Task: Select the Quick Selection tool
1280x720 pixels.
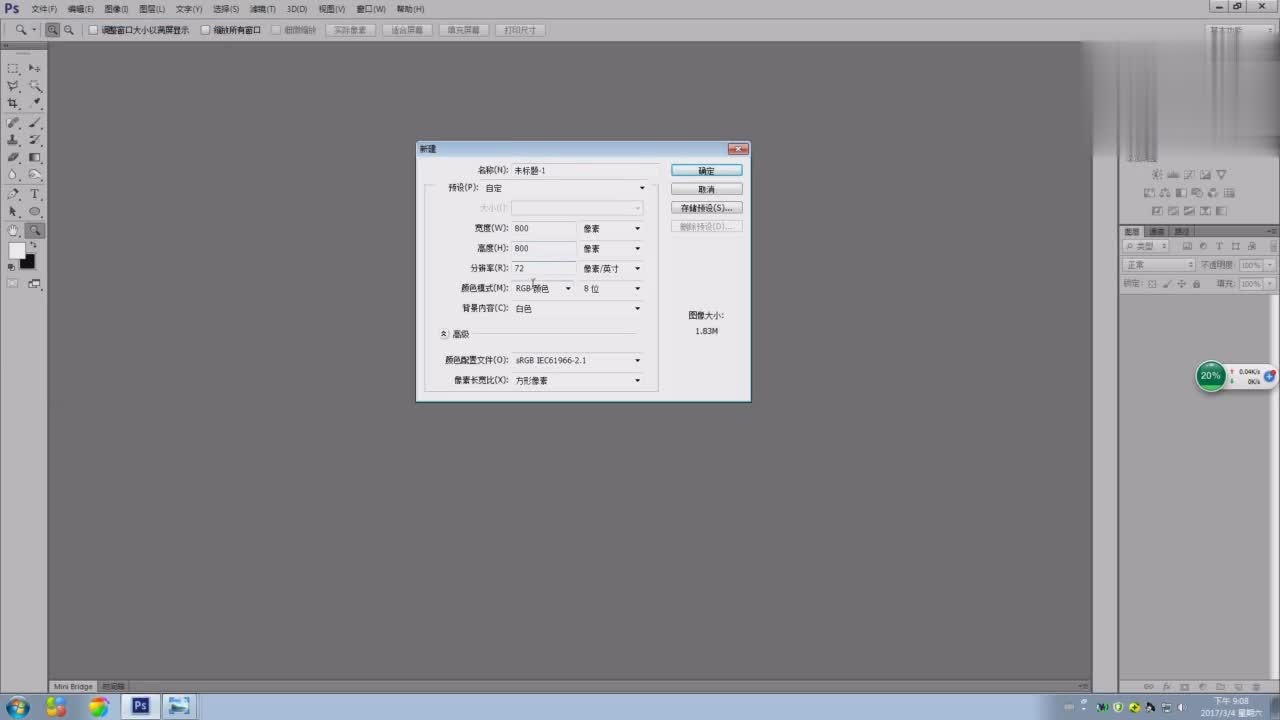Action: [x=35, y=86]
